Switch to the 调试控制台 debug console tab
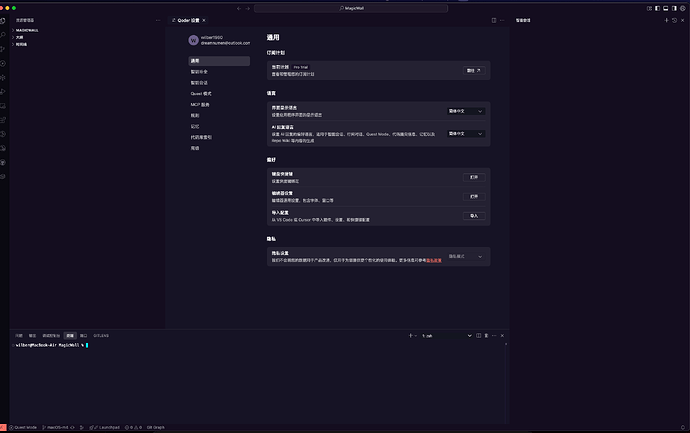690x433 pixels. [x=51, y=336]
